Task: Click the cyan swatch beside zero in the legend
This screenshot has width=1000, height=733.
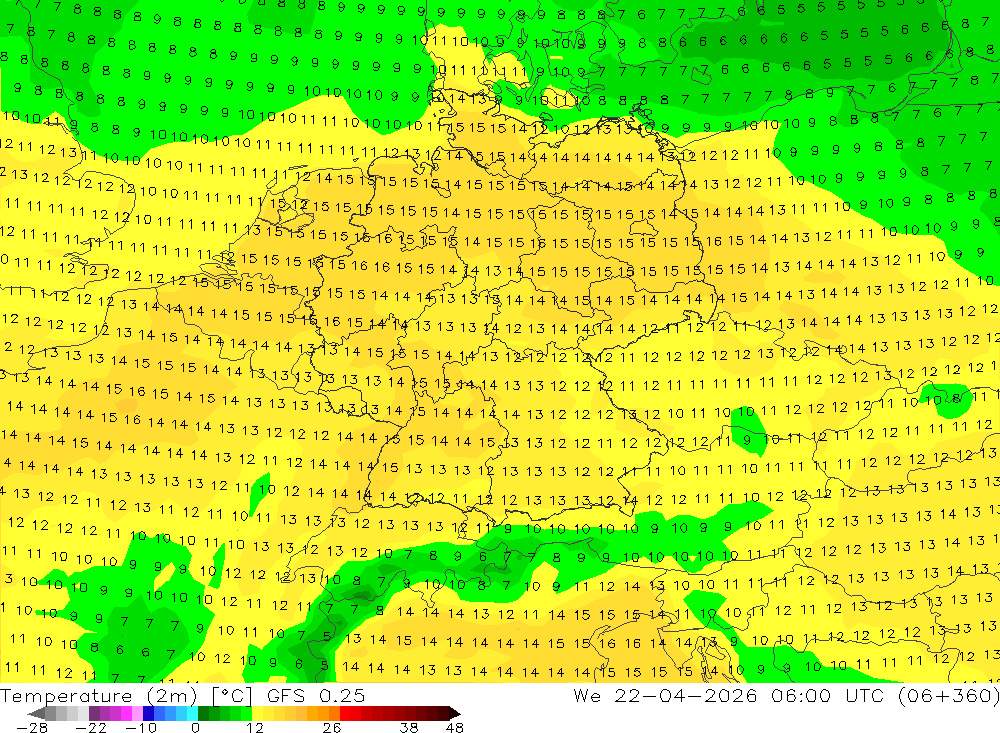Action: click(192, 713)
